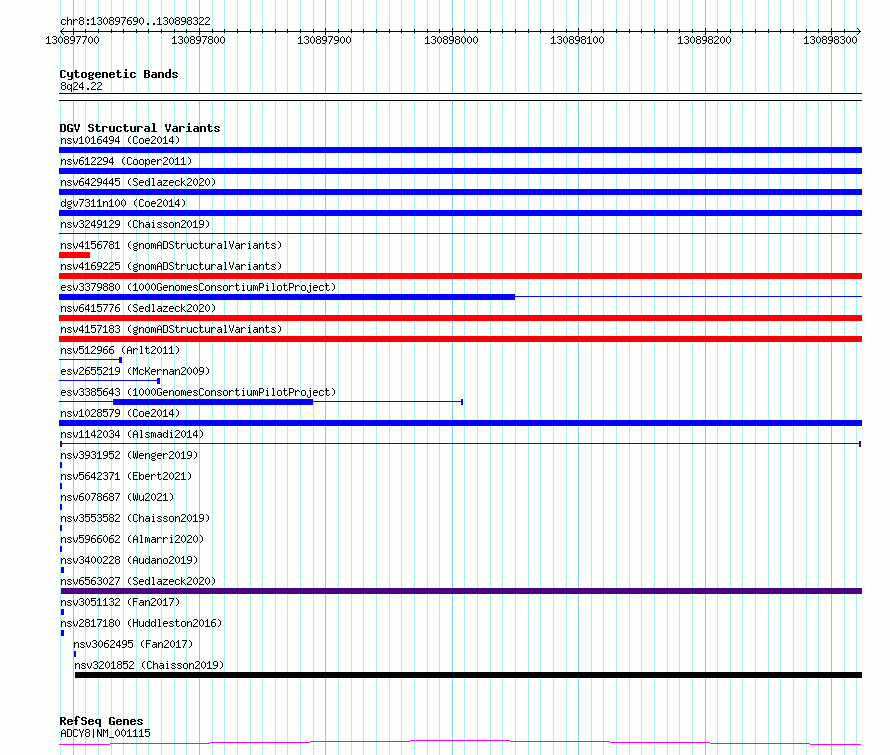Click the esv3379880 1000Genomes variant label
This screenshot has height=755, width=890.
click(x=198, y=287)
